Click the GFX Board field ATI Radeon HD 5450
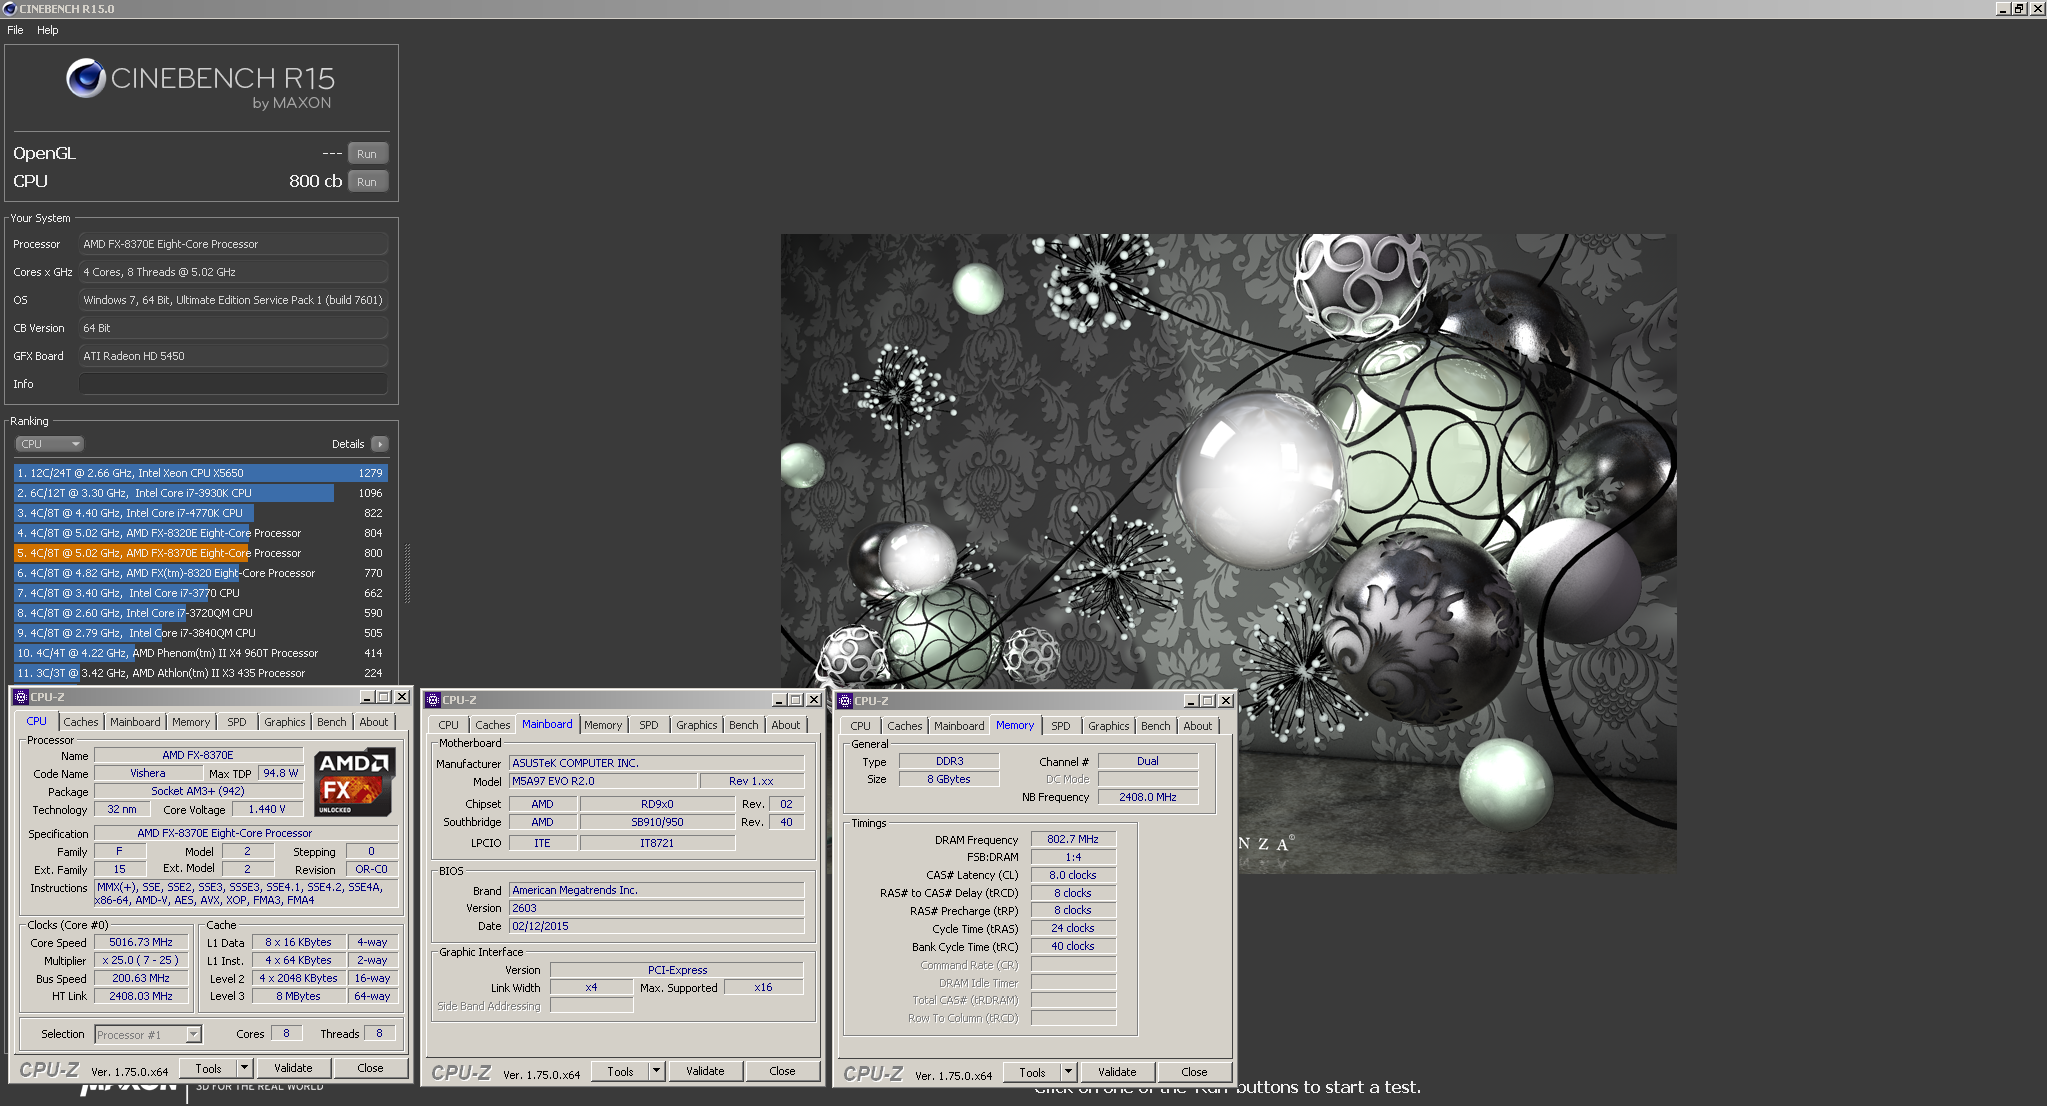Viewport: 2047px width, 1106px height. [x=233, y=356]
